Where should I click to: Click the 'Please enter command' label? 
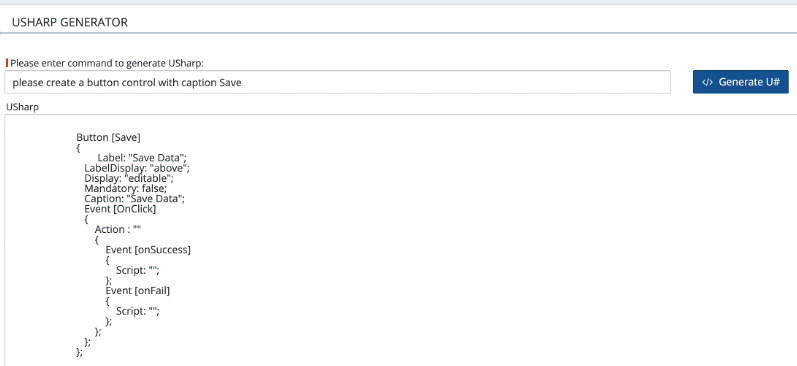tap(107, 63)
